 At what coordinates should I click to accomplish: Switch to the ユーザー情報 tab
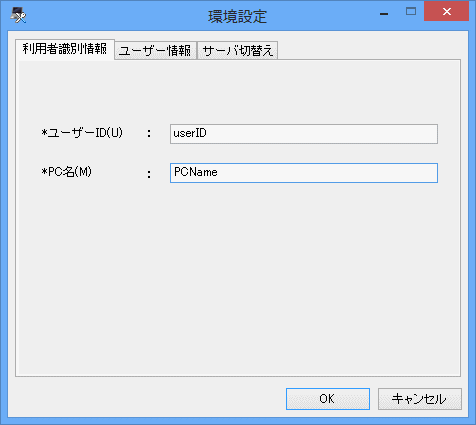155,51
